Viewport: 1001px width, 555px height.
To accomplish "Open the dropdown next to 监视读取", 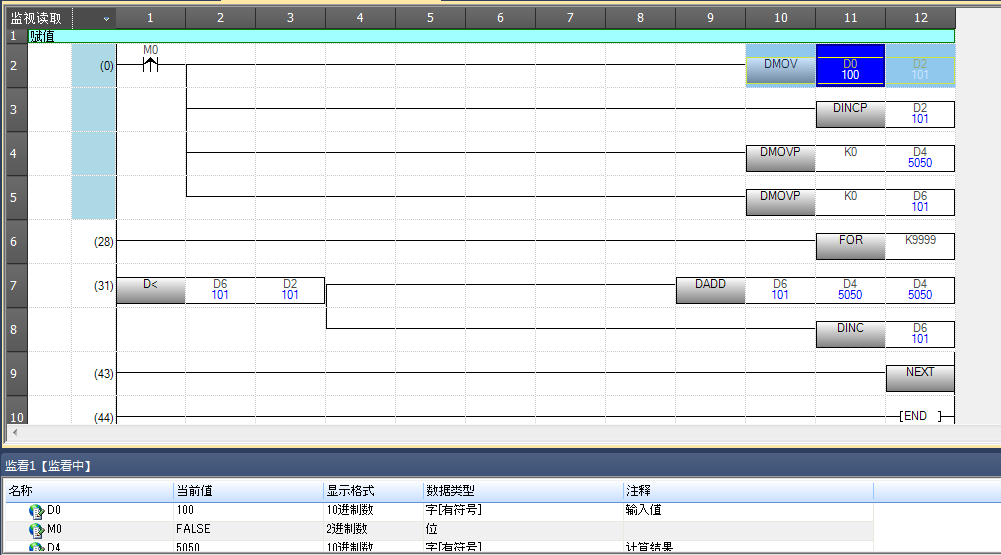I will [x=106, y=18].
